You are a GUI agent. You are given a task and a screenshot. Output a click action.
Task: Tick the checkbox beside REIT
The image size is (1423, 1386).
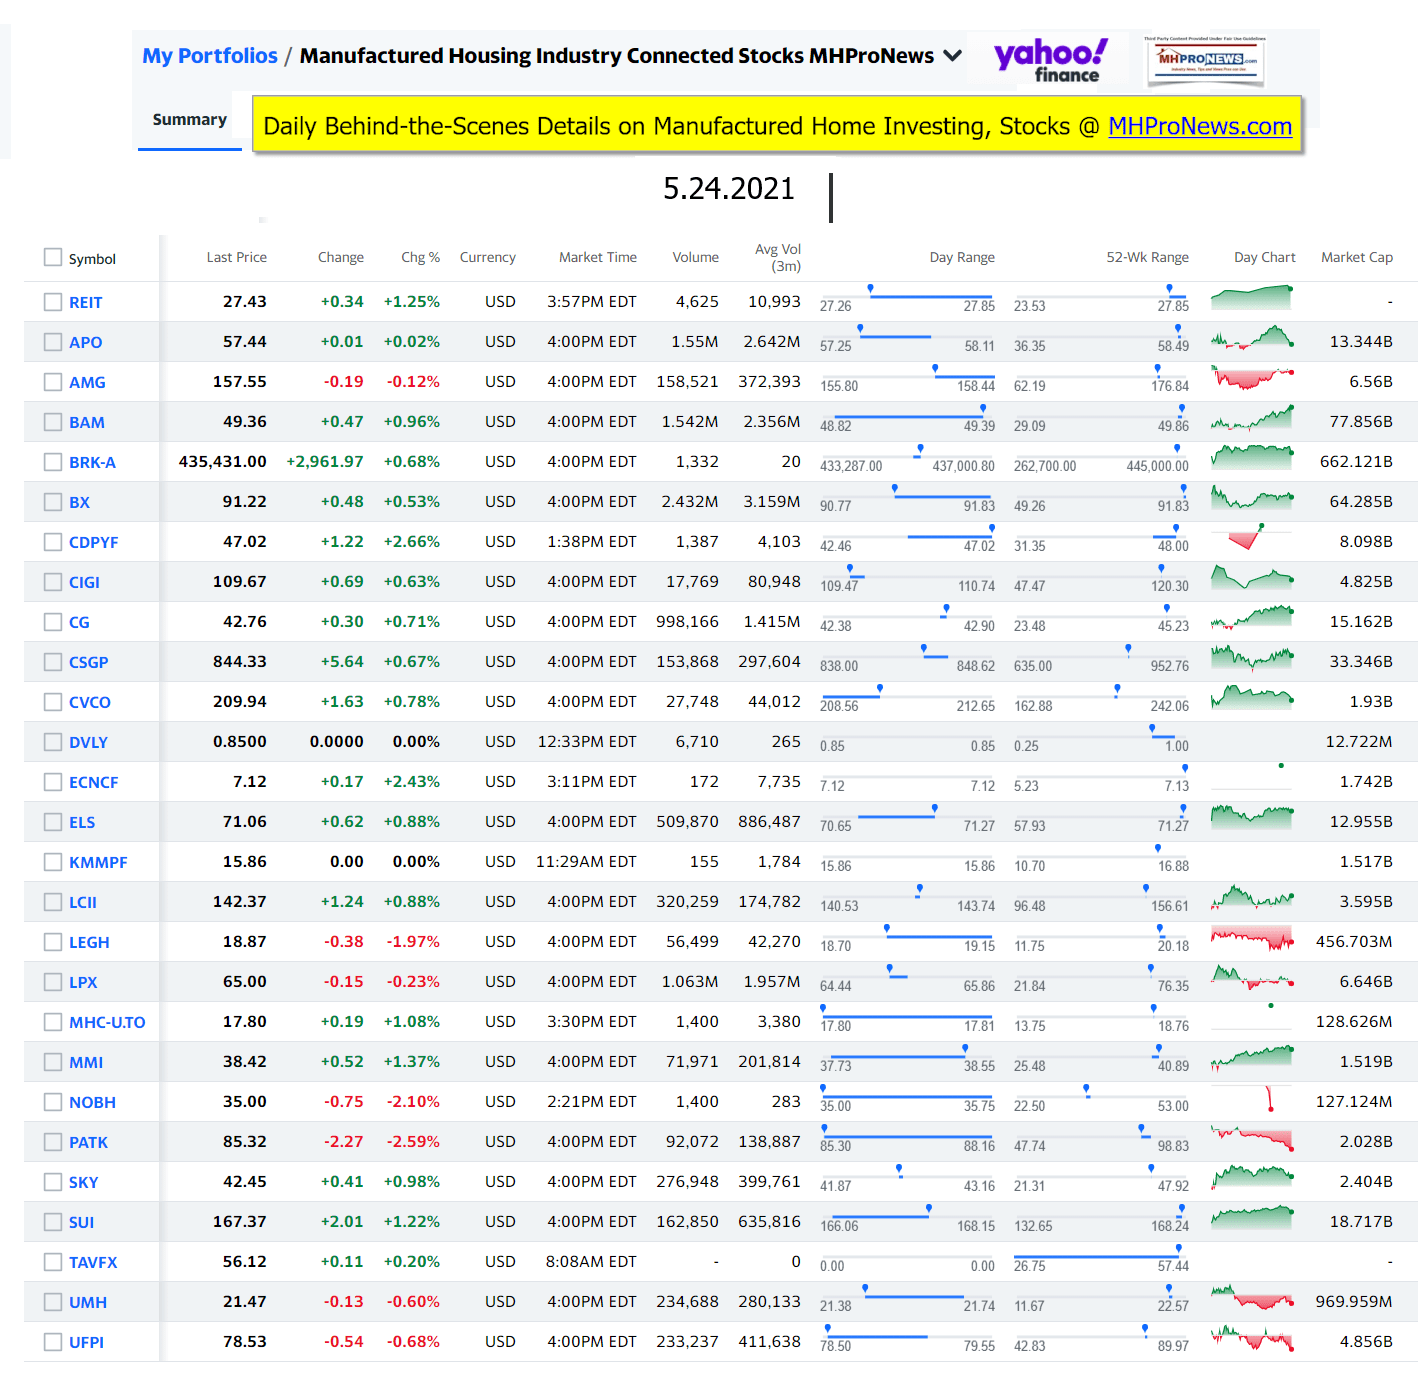click(x=53, y=302)
